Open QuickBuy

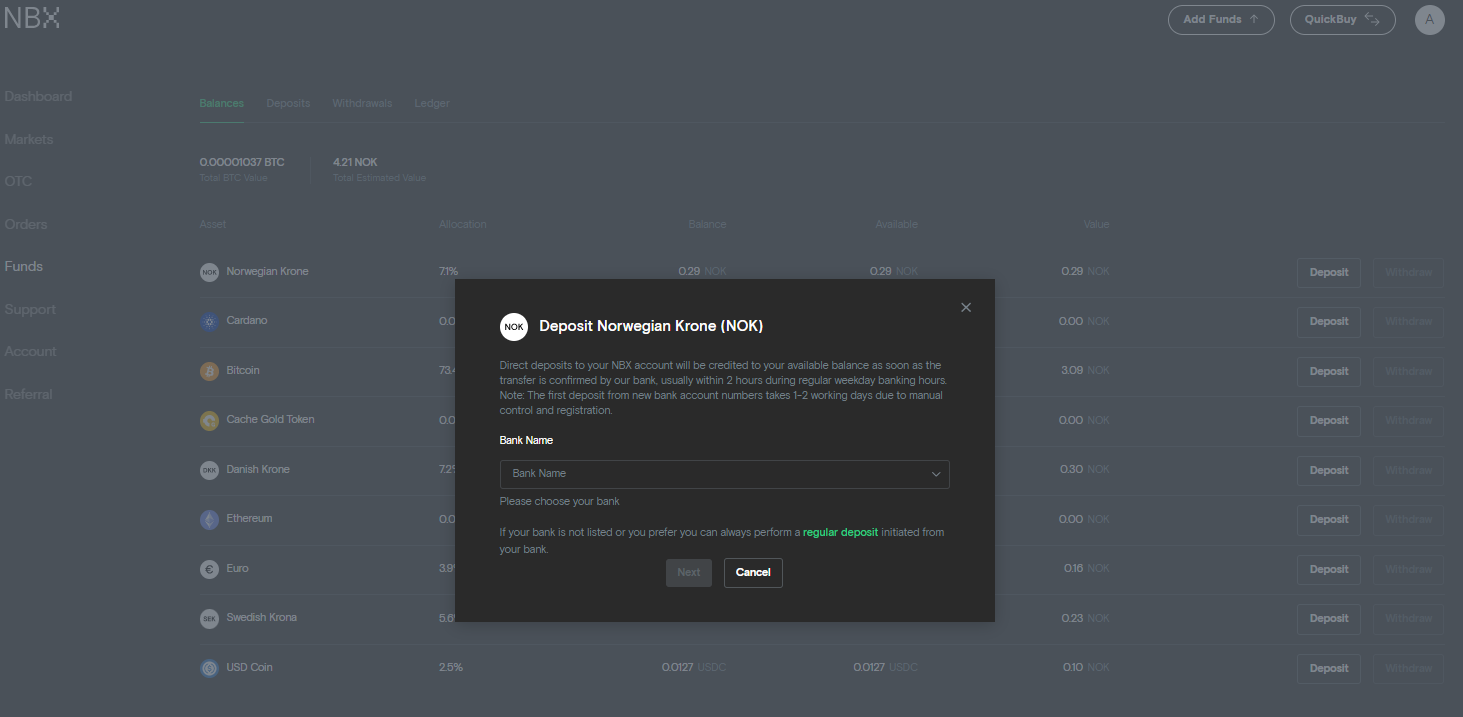[1343, 20]
